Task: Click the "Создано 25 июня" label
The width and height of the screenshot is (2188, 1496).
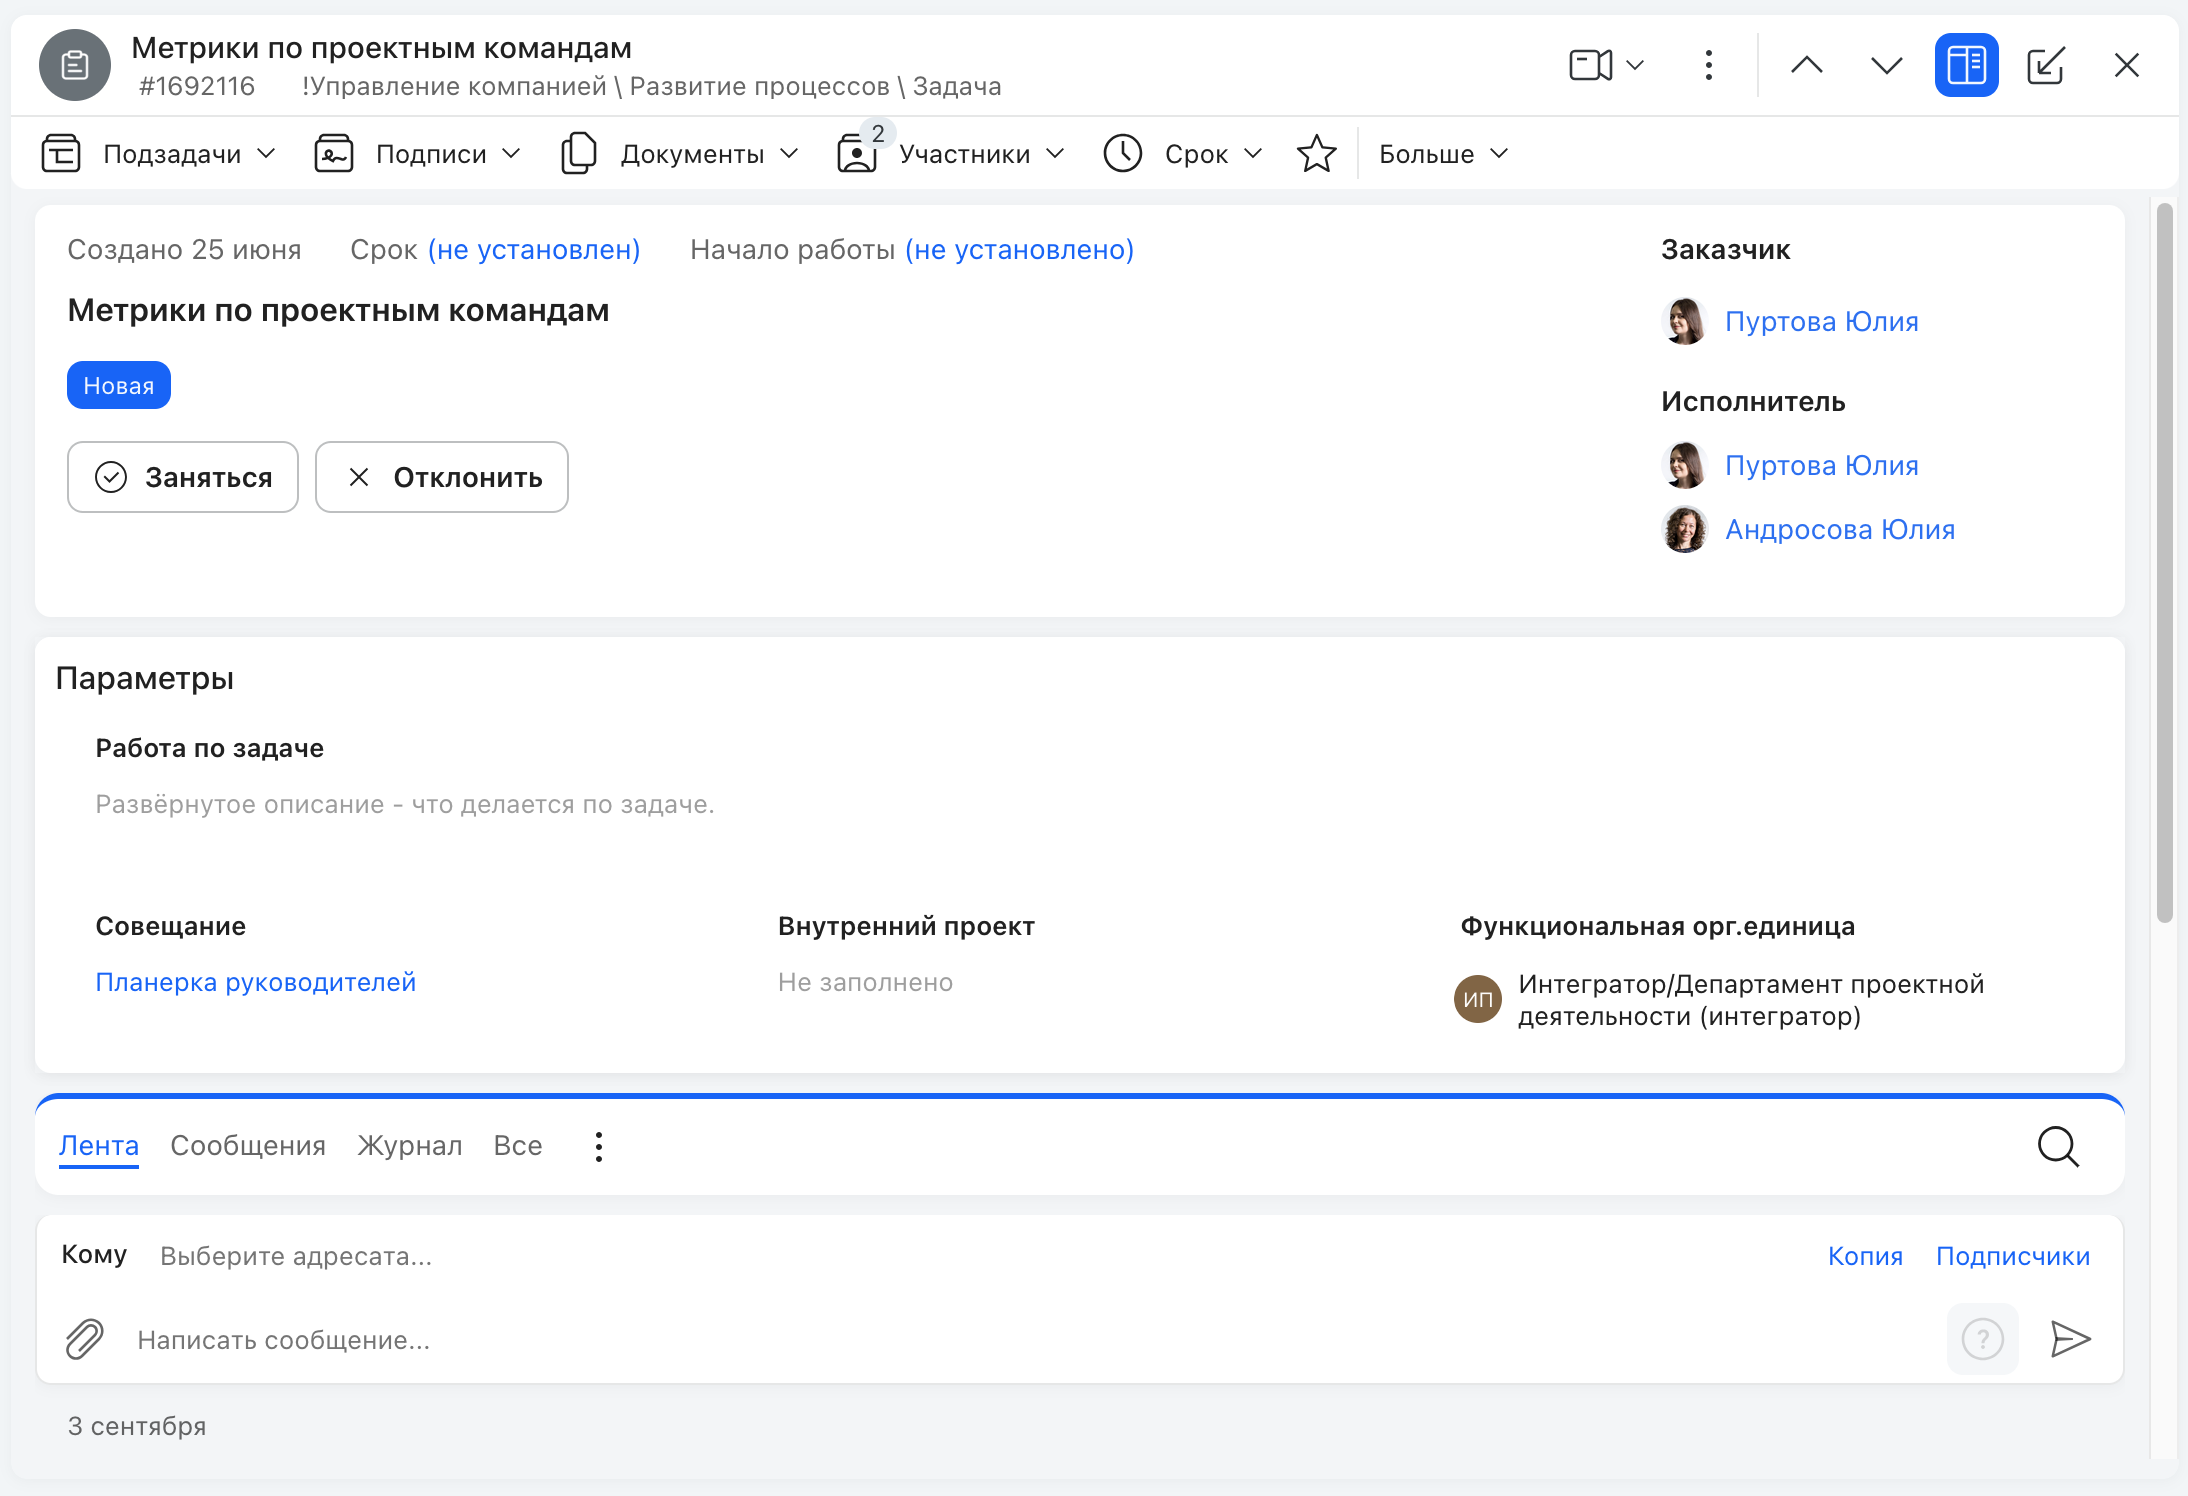Action: [x=185, y=250]
